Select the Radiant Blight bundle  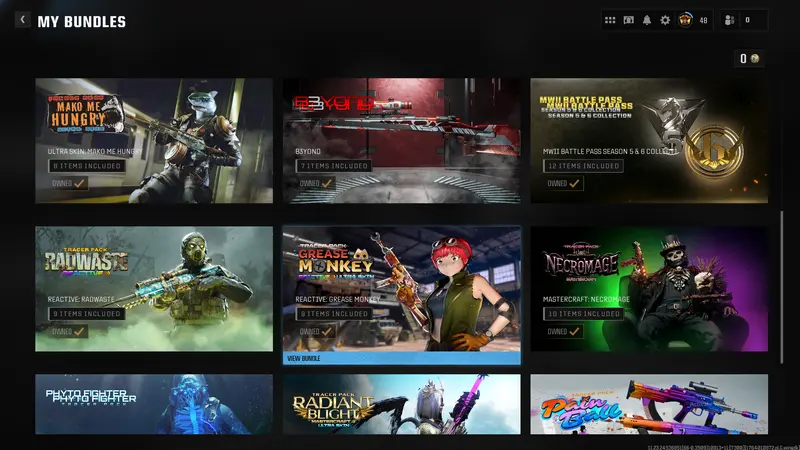point(401,404)
